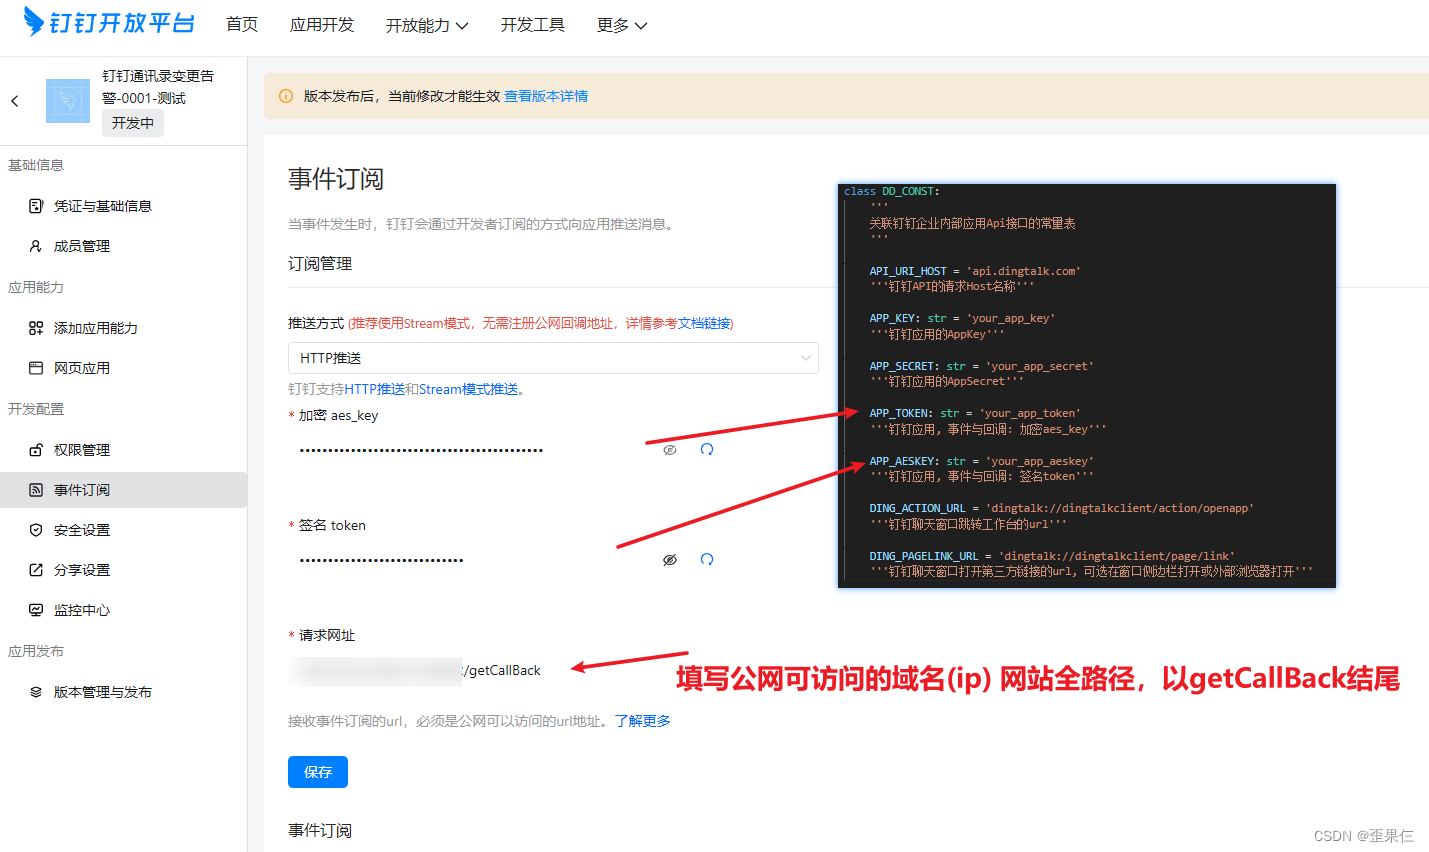The image size is (1429, 852).
Task: Click the 开发中 status tag
Action: 133,123
